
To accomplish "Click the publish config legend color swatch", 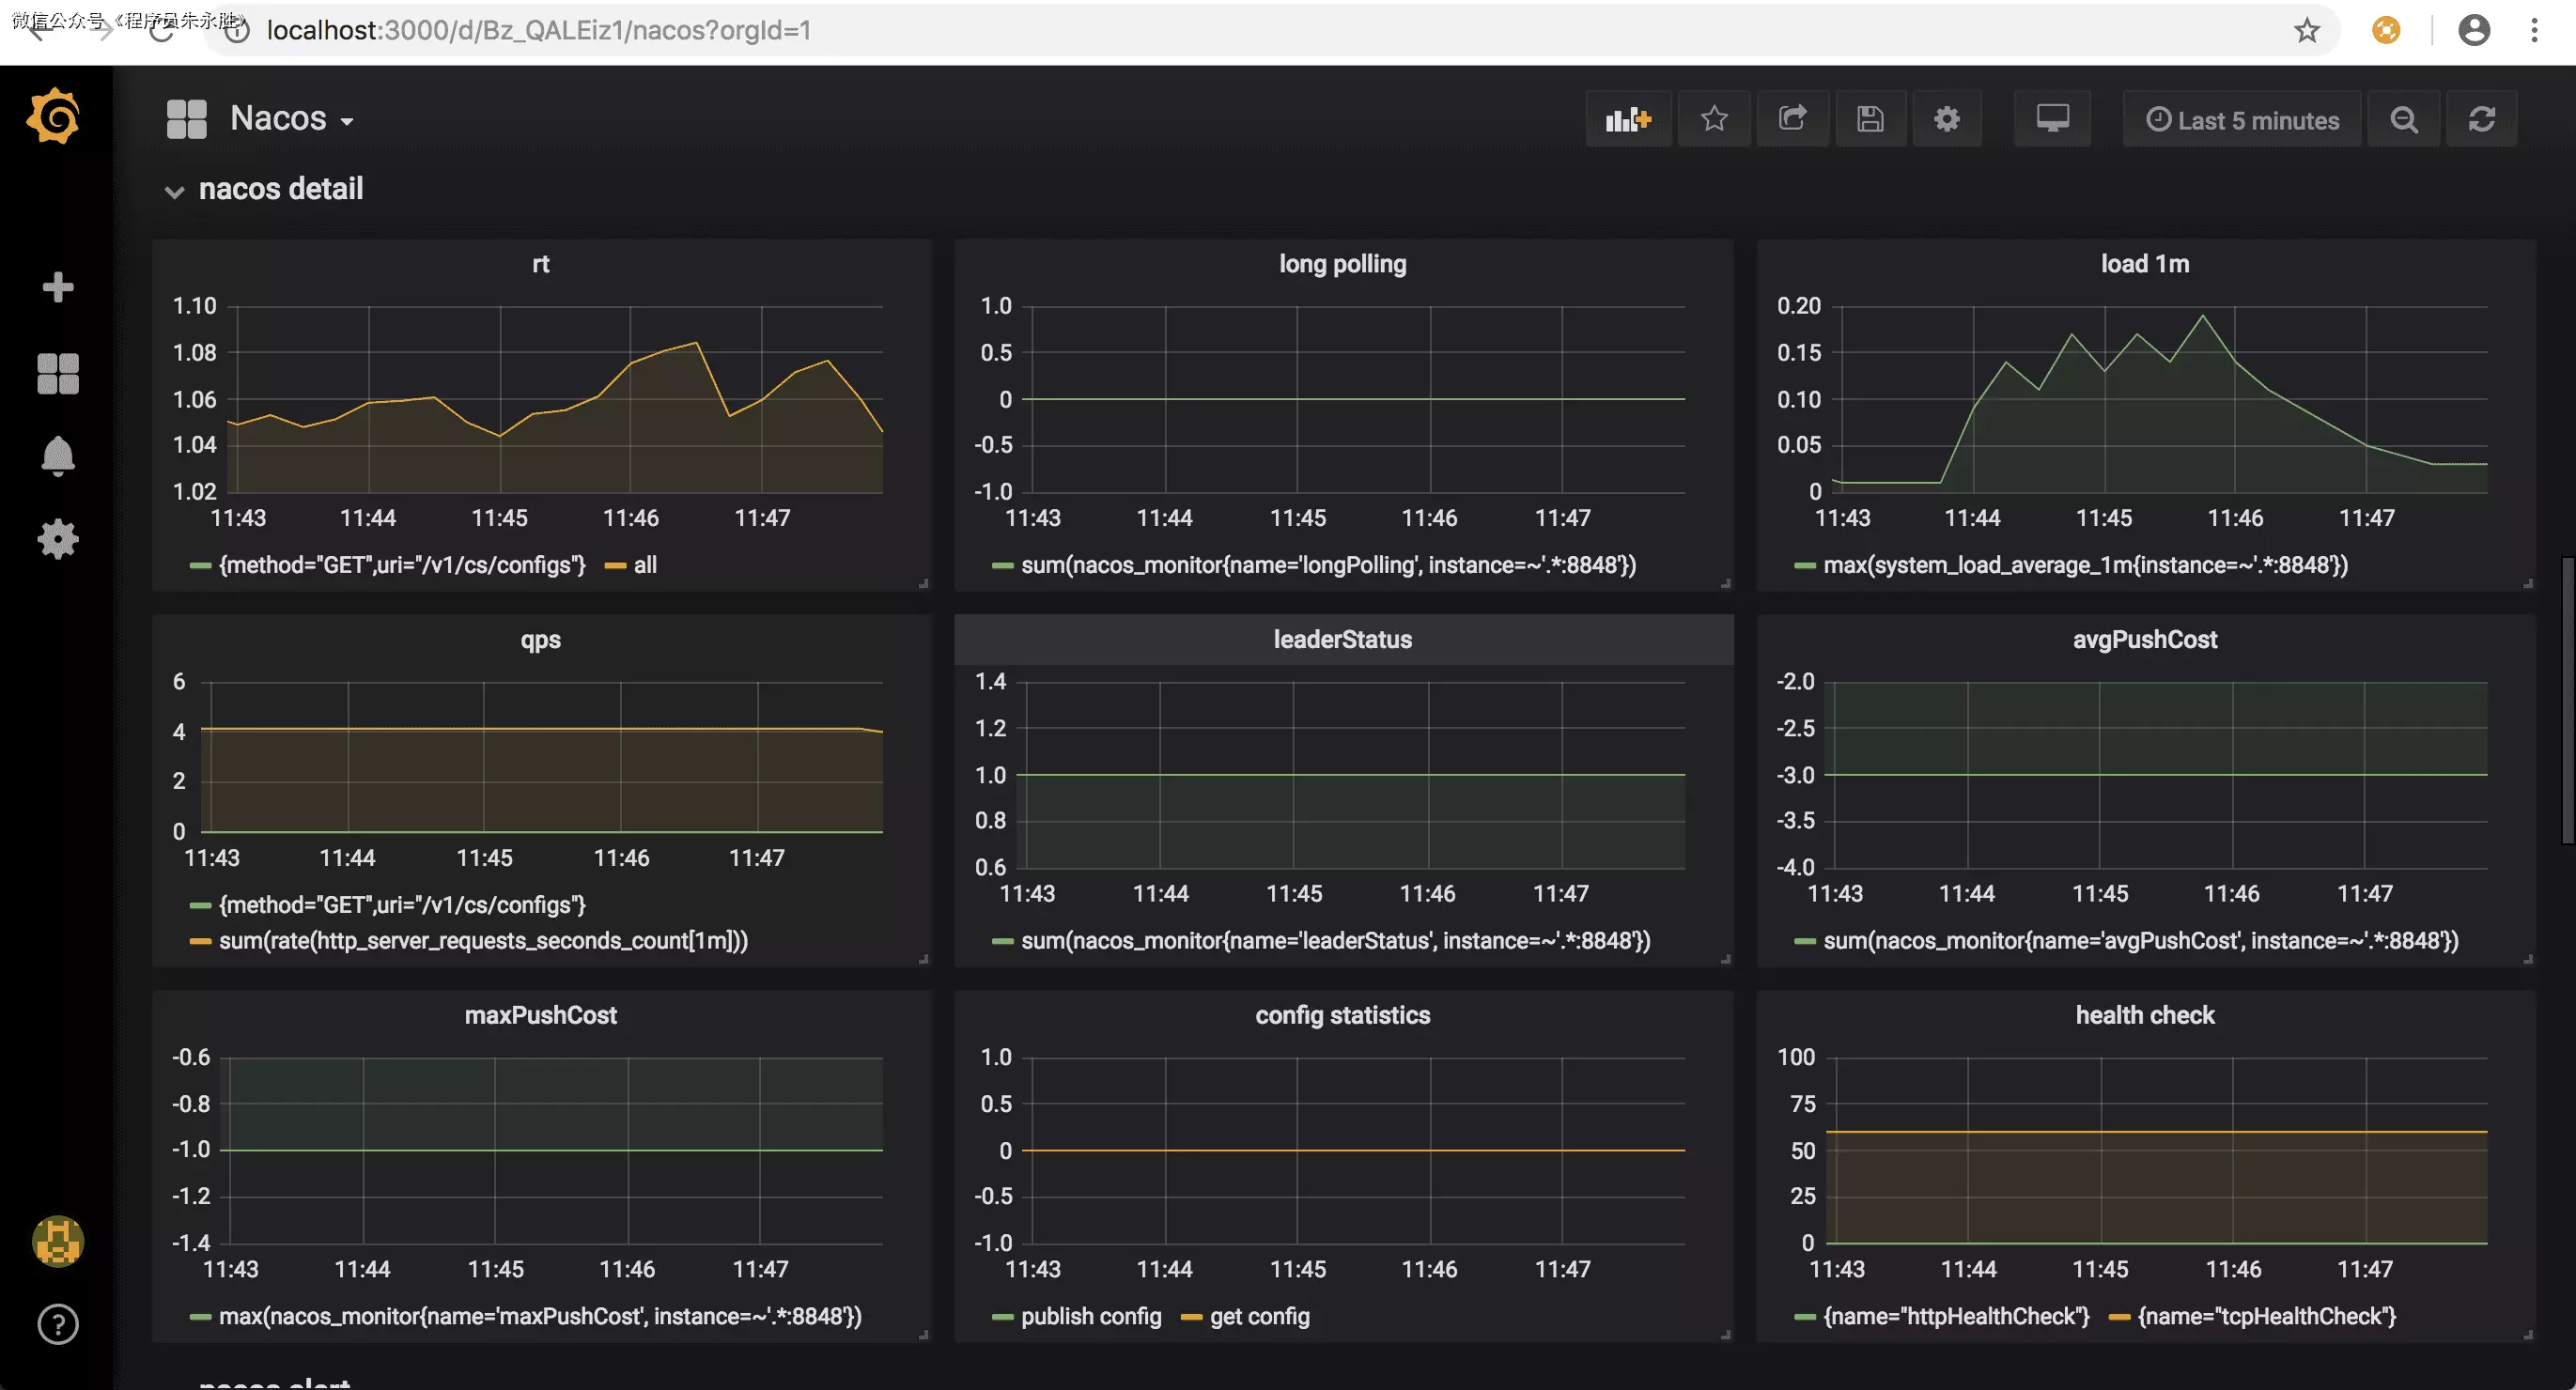I will pos(1002,1317).
